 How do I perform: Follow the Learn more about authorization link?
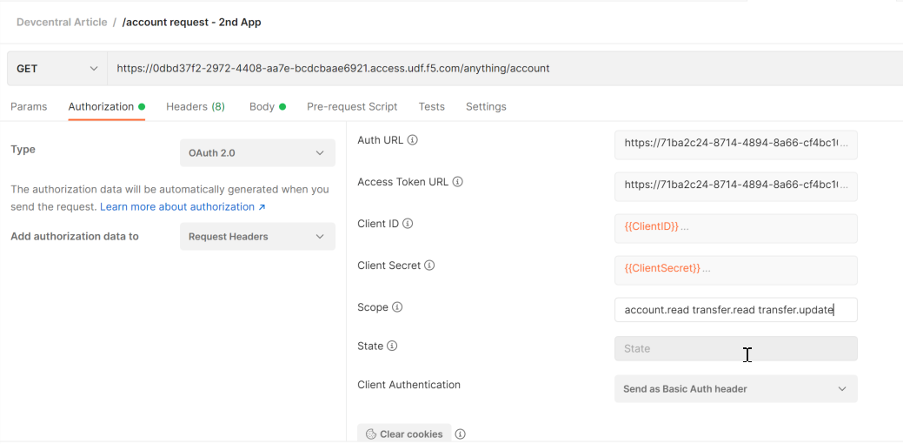tap(182, 207)
